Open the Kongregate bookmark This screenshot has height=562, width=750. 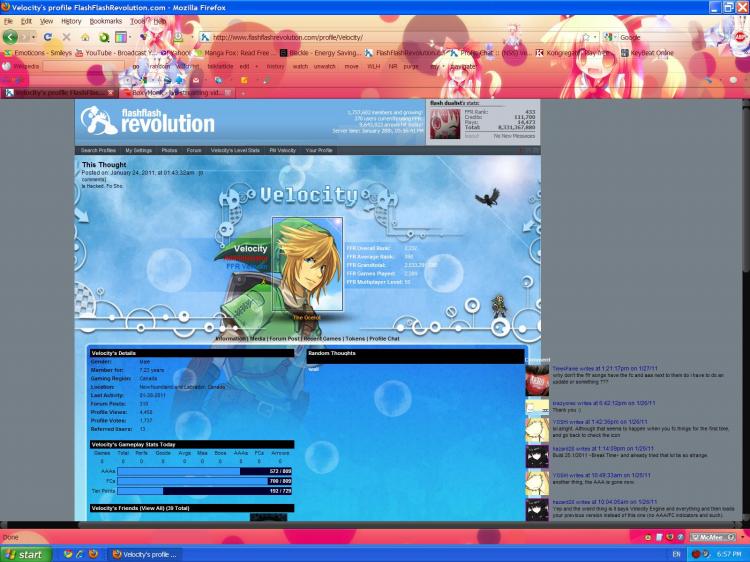[573, 53]
